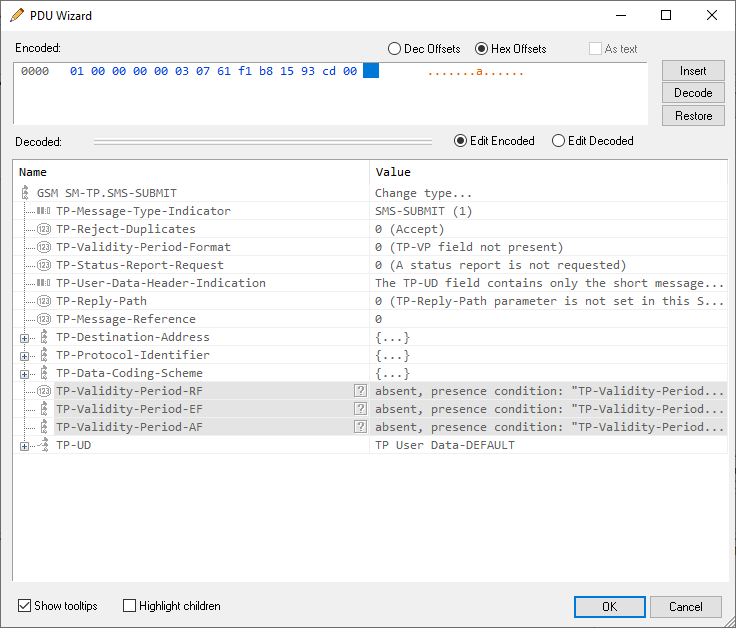
Task: Click the TP-Message-Type-Indicator field icon
Action: click(x=44, y=211)
